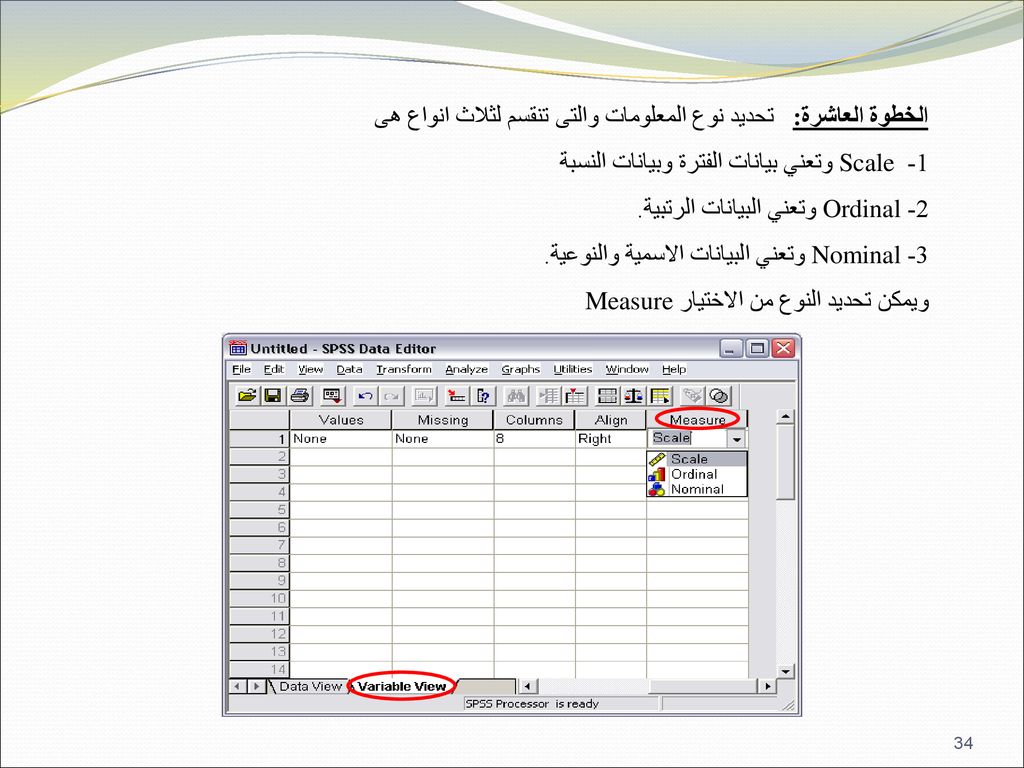
Task: Click the grid scrollbar right arrow
Action: [767, 686]
